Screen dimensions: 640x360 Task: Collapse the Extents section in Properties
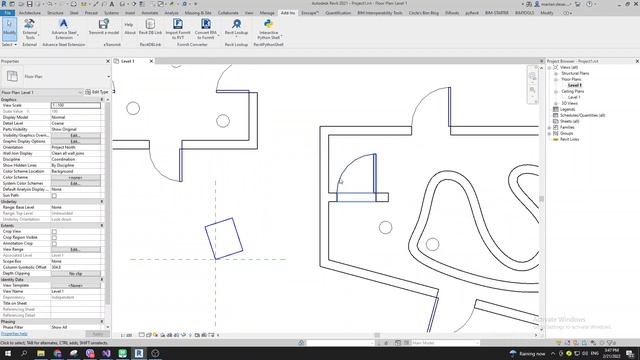coord(102,225)
